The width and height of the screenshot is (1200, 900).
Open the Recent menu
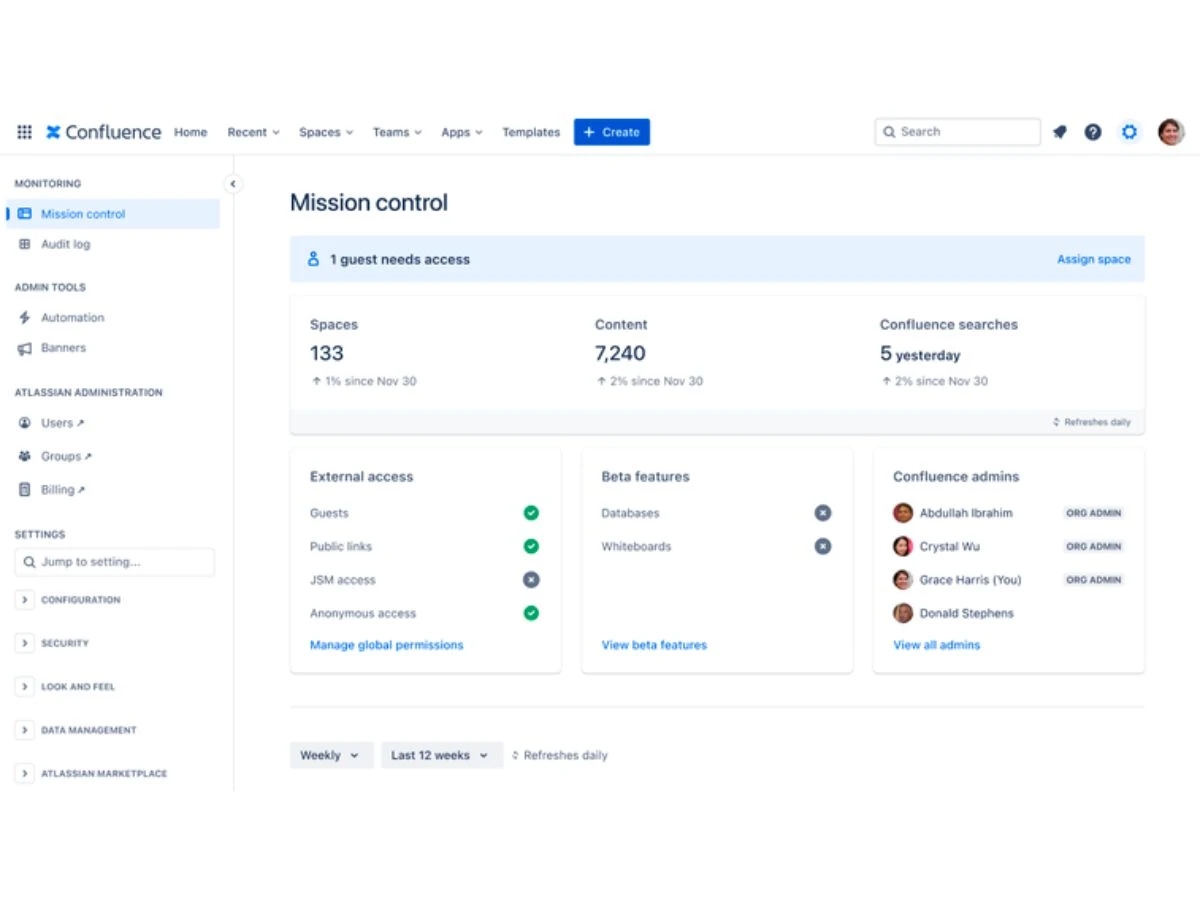coord(253,132)
